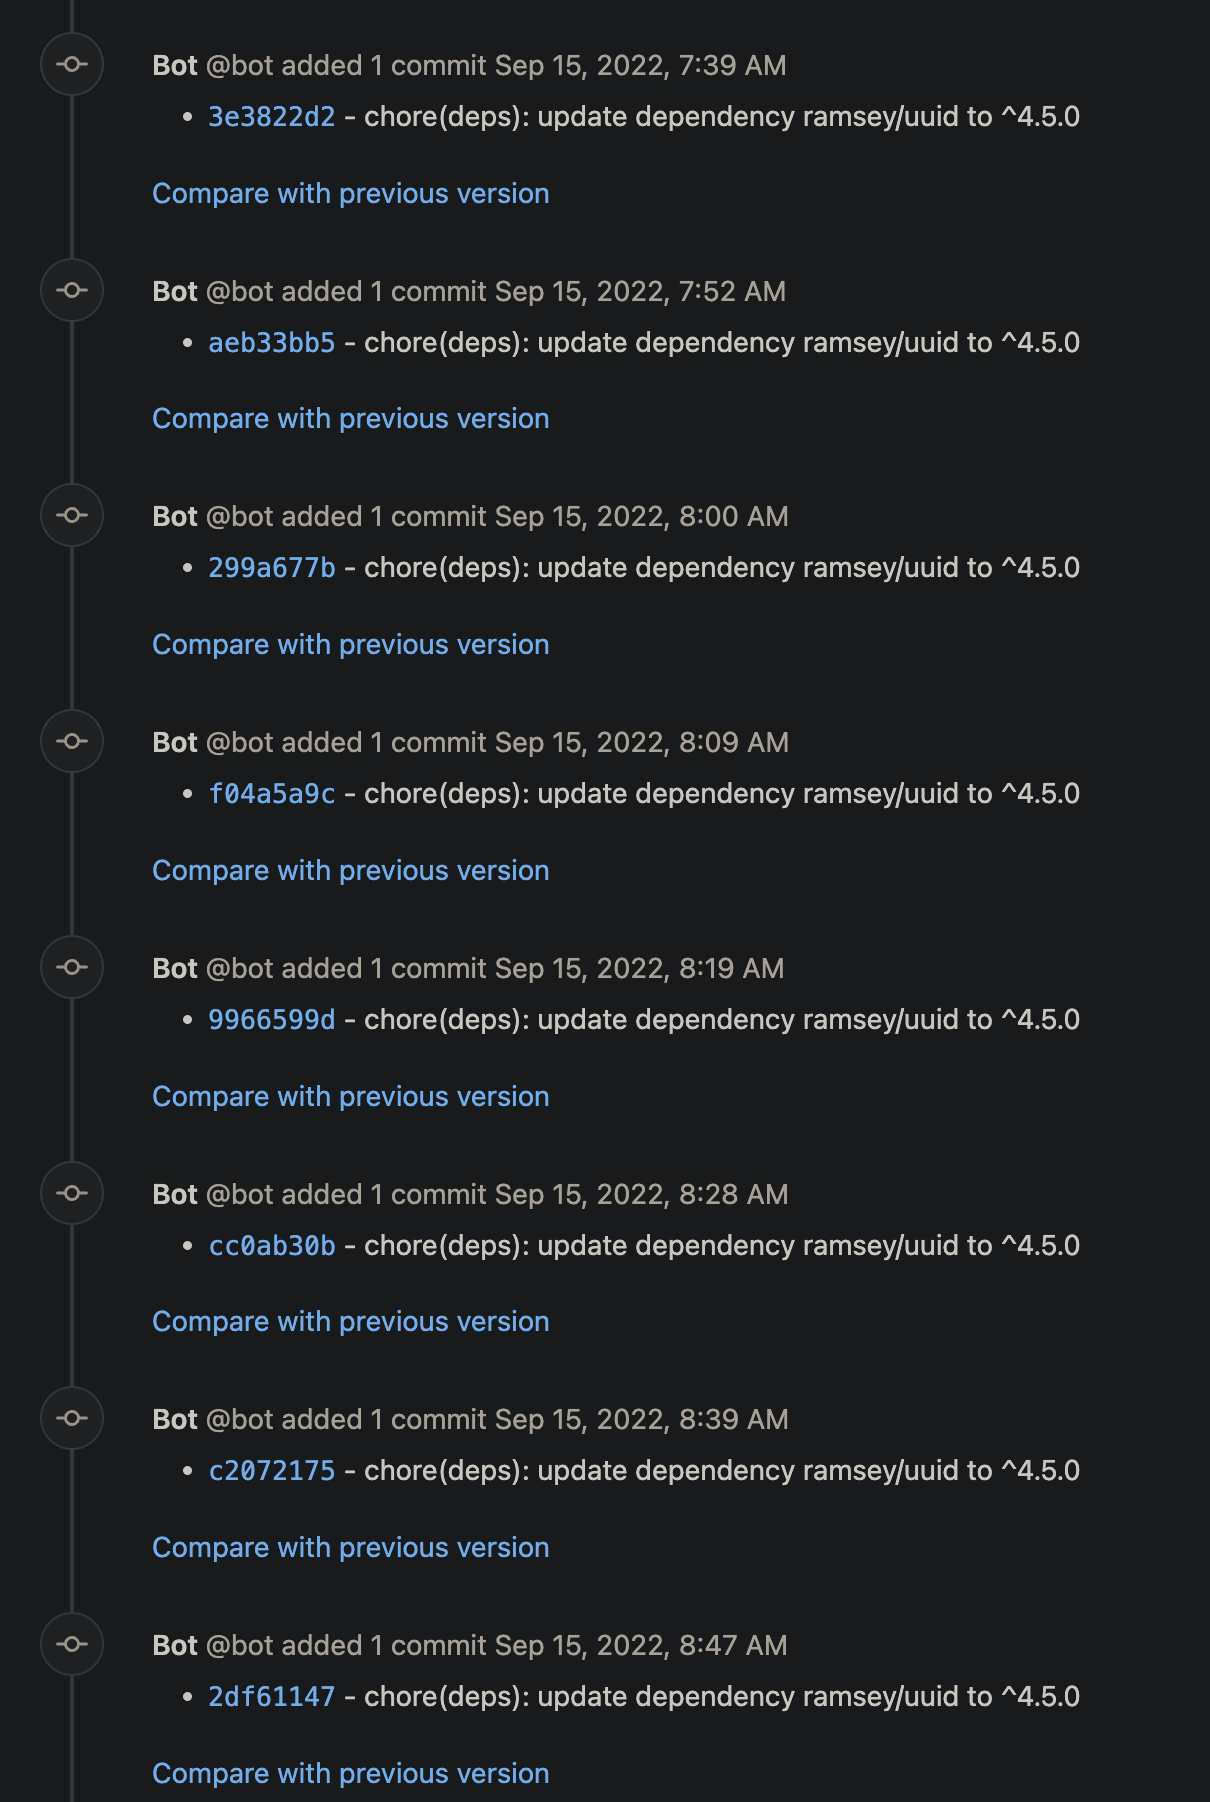
Task: Click the commit icon beside the 8:19 AM event
Action: coord(72,966)
